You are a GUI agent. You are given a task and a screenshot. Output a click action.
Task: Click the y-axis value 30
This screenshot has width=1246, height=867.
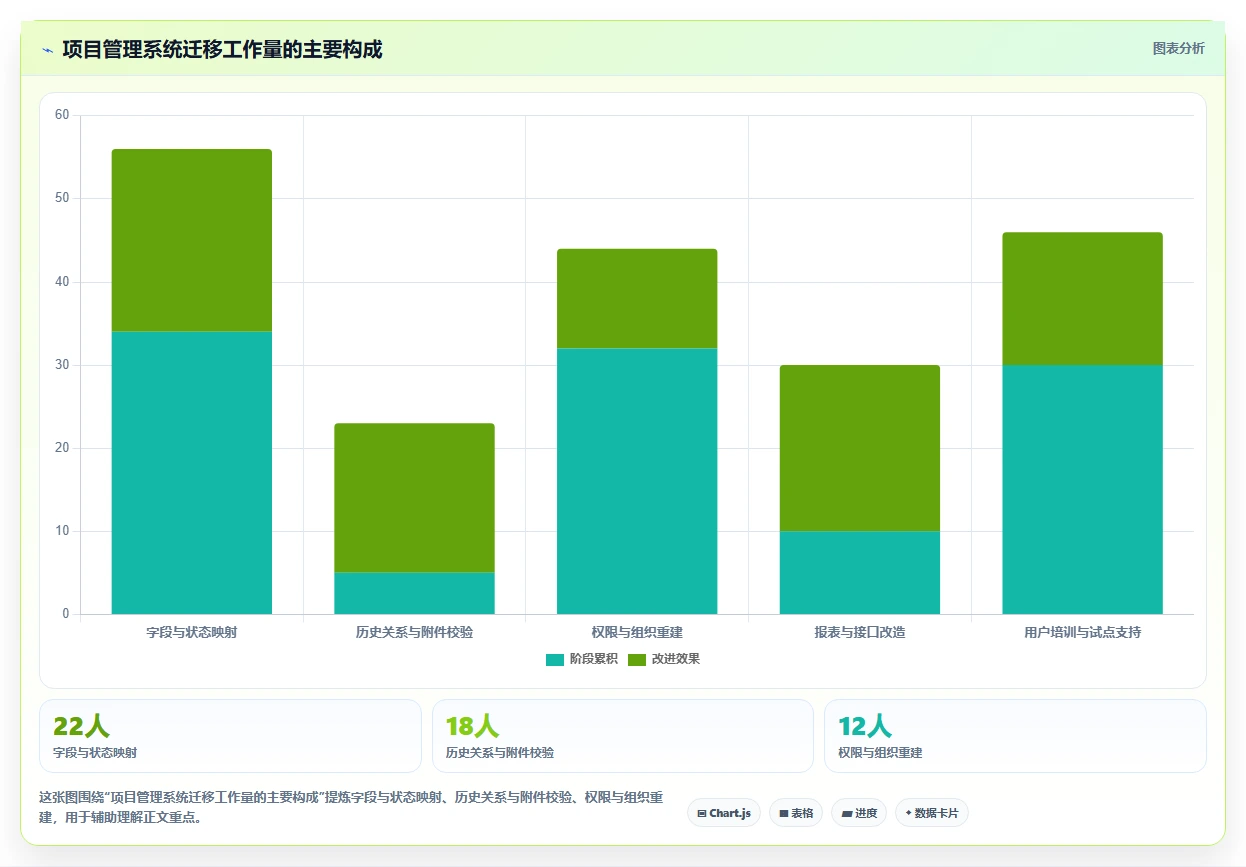62,365
